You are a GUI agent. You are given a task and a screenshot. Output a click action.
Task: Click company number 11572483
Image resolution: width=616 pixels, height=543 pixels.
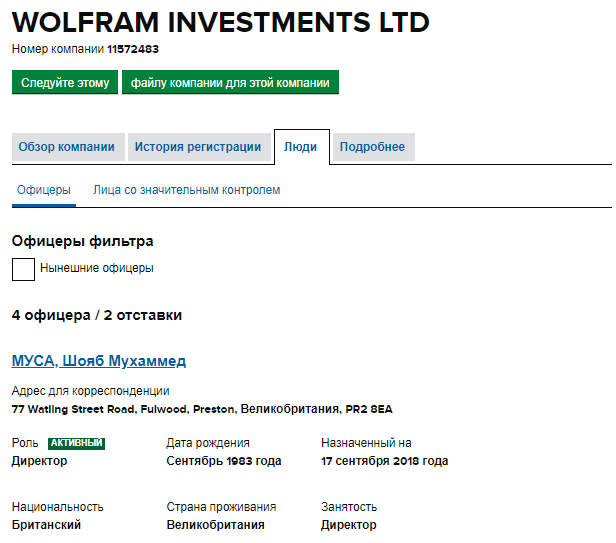(133, 49)
